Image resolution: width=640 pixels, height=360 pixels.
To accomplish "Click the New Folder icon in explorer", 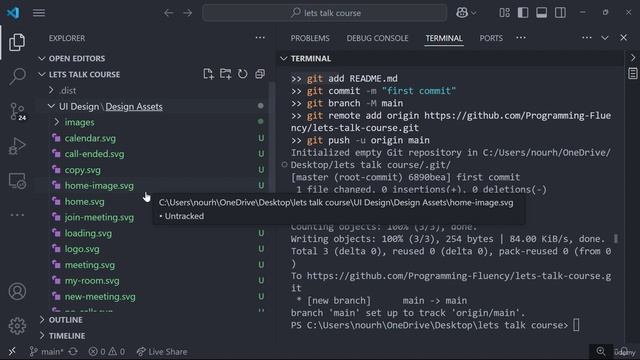I will pyautogui.click(x=225, y=74).
